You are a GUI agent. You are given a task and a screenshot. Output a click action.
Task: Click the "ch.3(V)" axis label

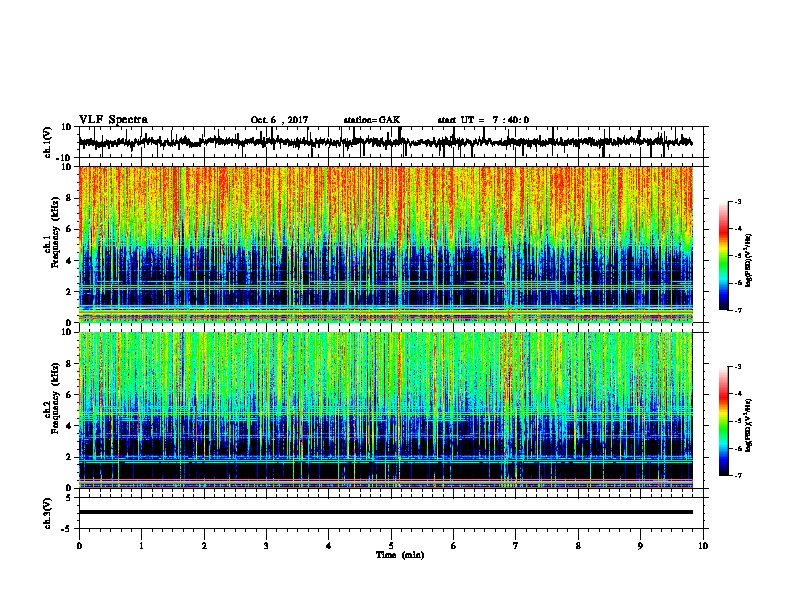pyautogui.click(x=48, y=513)
